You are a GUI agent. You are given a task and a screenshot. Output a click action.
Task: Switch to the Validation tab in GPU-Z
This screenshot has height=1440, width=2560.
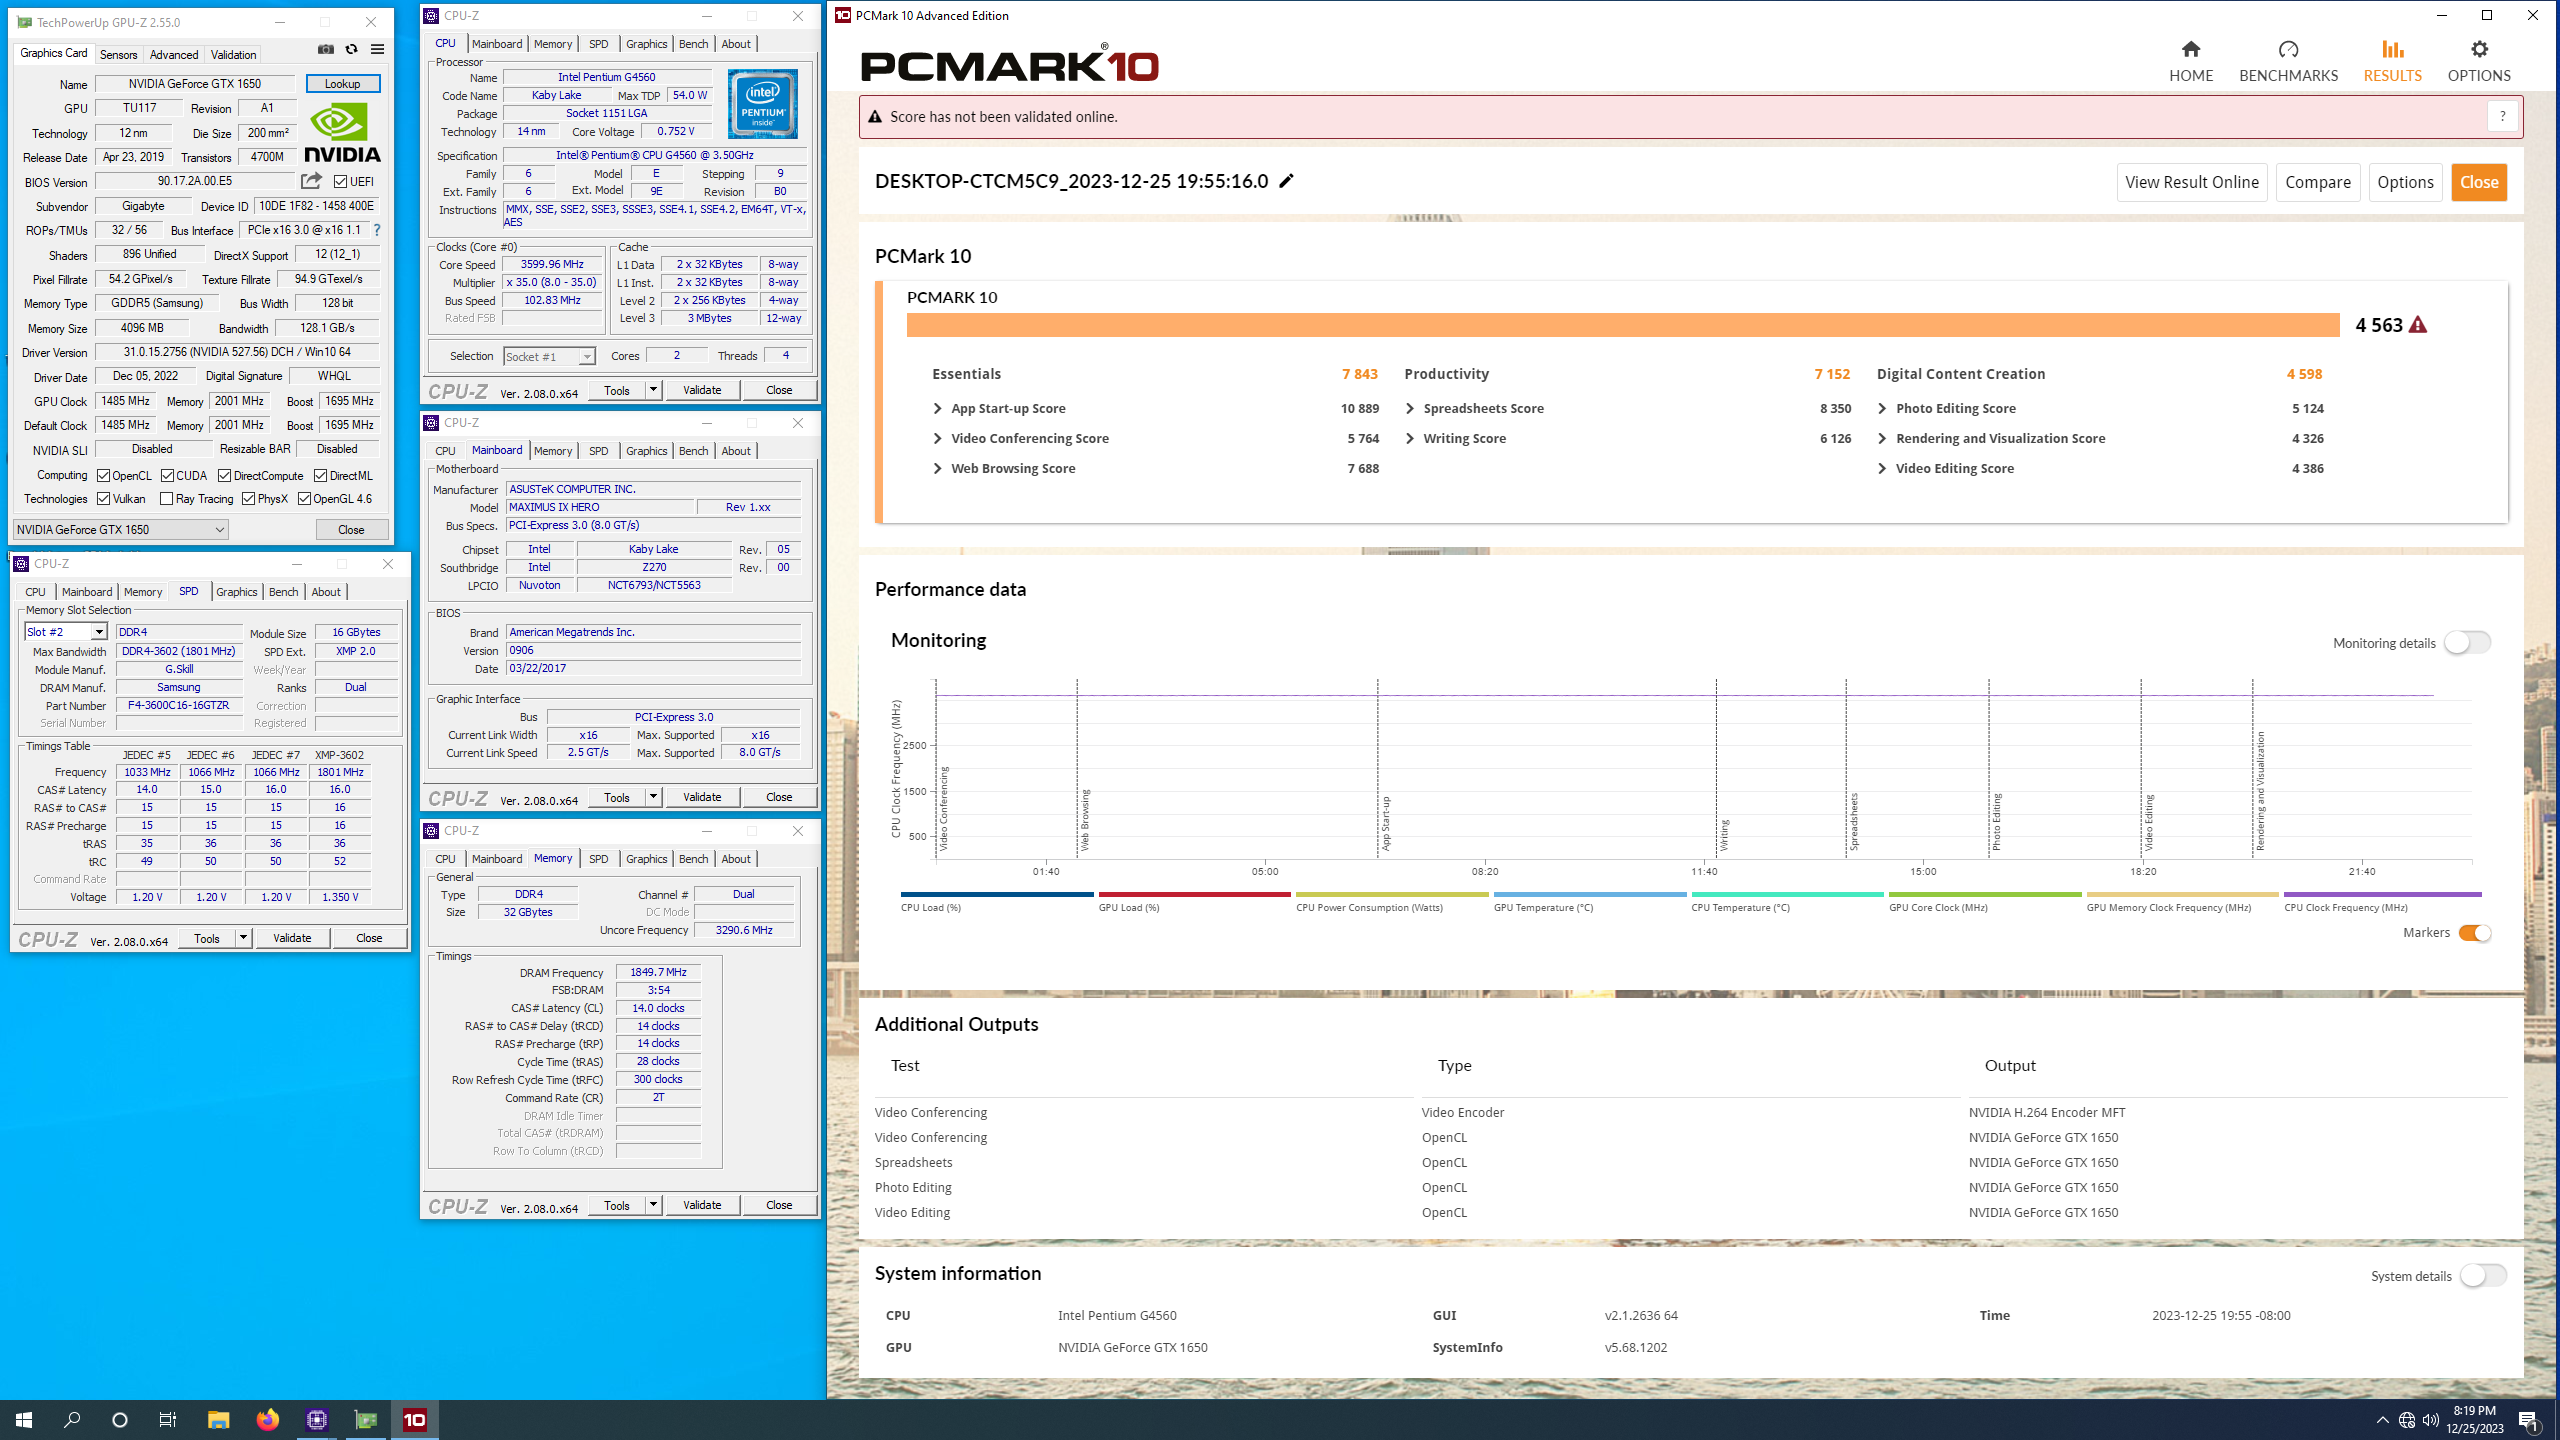tap(233, 54)
